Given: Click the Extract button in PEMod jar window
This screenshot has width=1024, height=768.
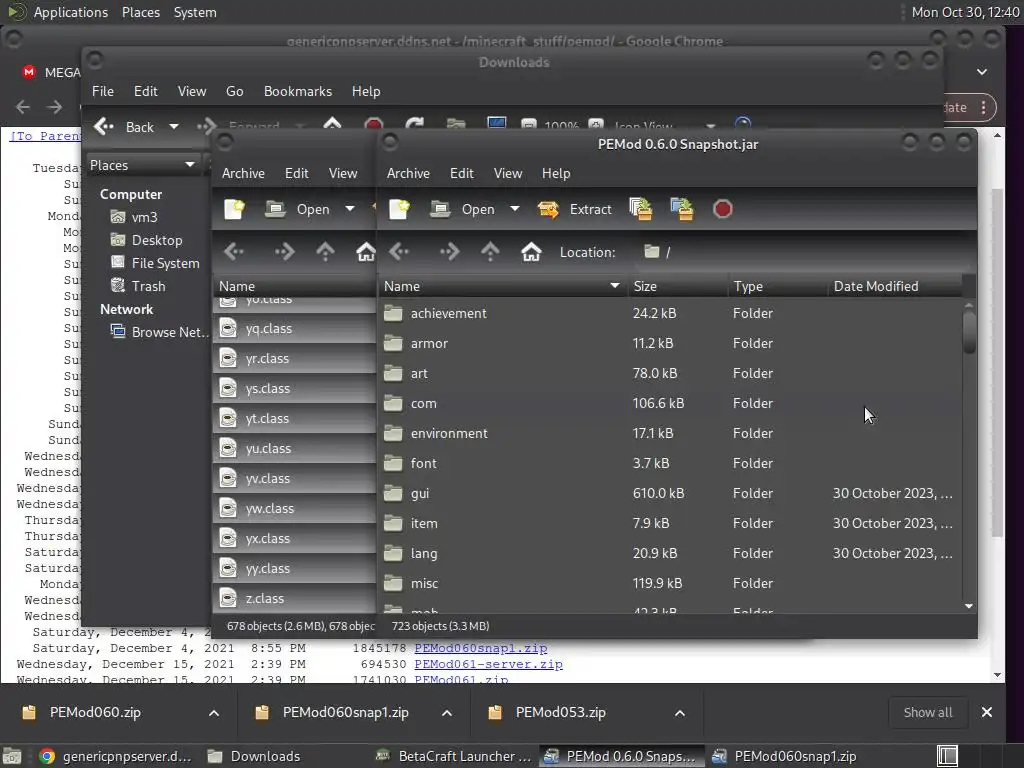Looking at the screenshot, I should pyautogui.click(x=575, y=209).
